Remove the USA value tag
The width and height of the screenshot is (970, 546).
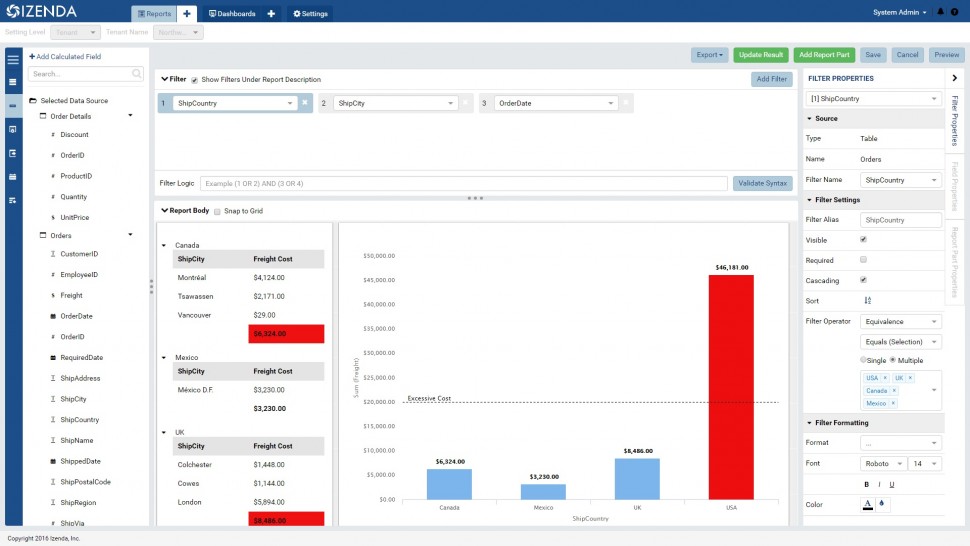coord(885,378)
